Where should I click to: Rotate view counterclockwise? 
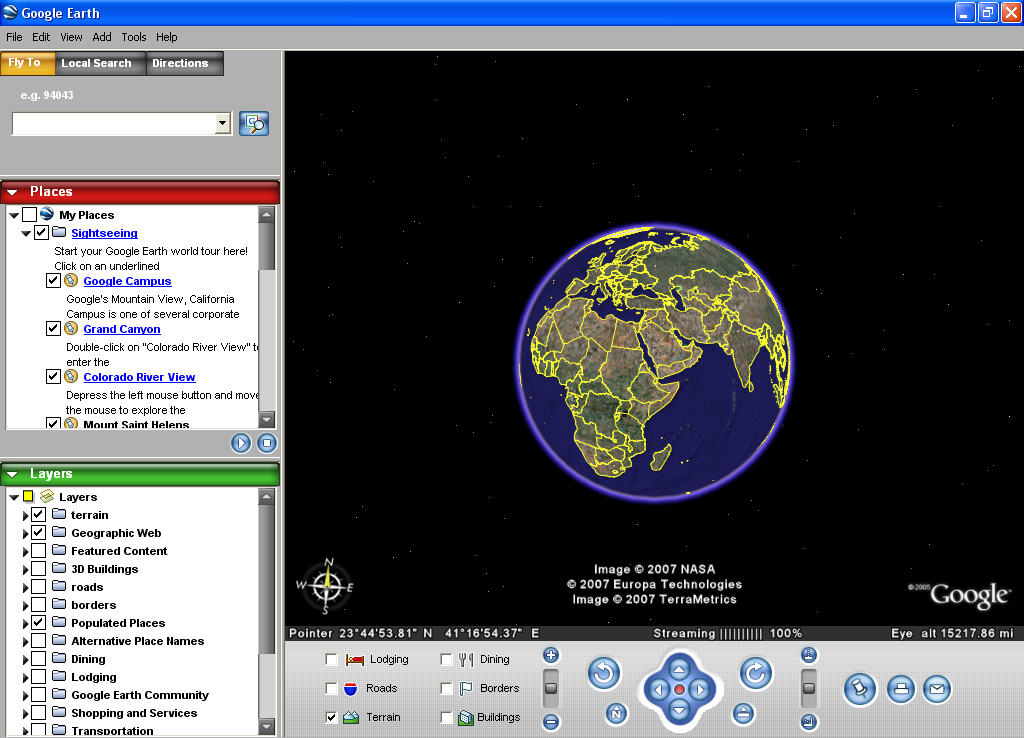(603, 673)
